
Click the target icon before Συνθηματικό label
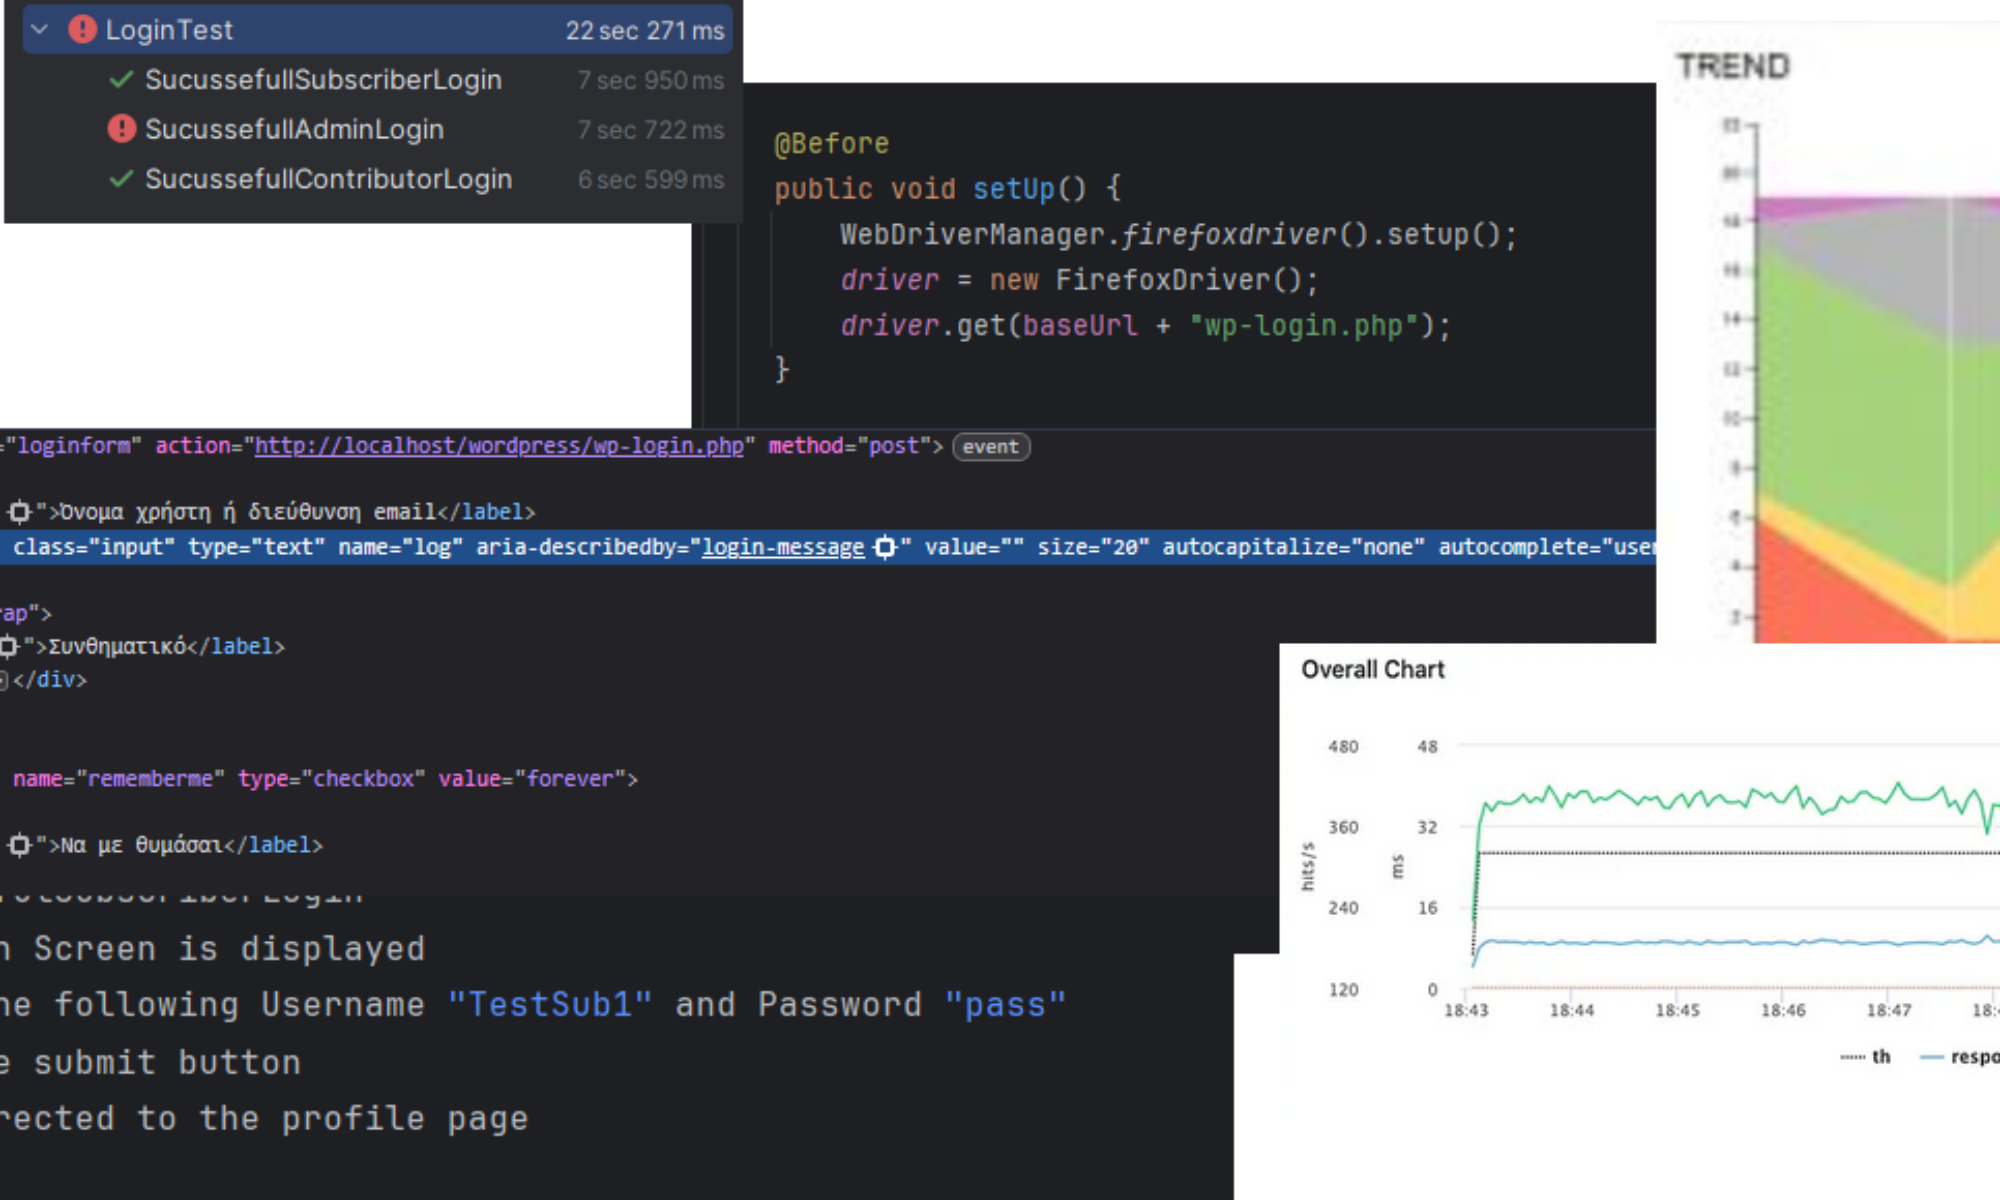[x=9, y=646]
